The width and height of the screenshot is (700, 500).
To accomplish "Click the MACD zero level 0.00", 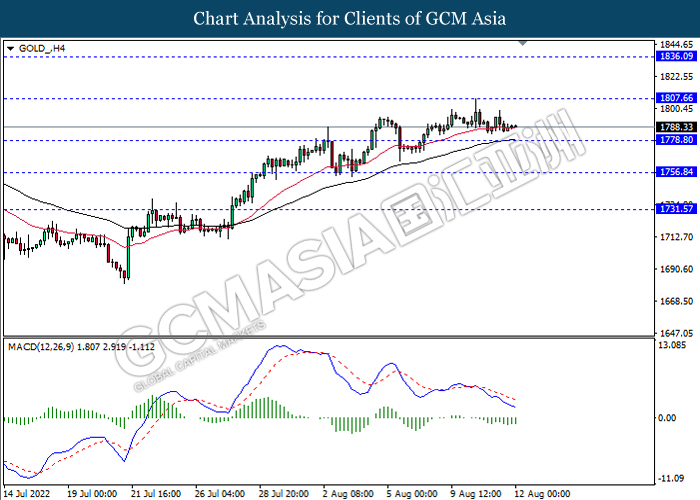I will coord(667,418).
